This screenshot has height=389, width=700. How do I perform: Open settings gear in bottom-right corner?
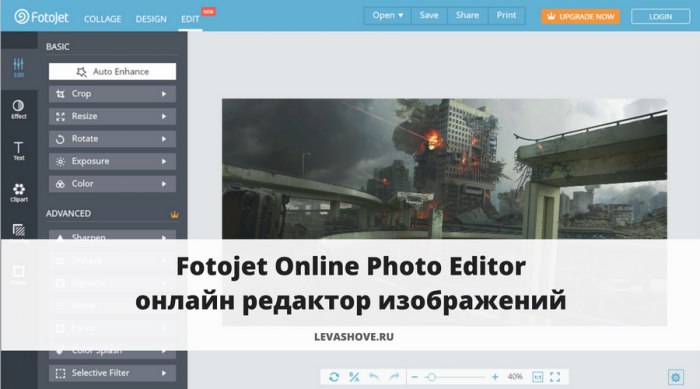click(x=675, y=377)
